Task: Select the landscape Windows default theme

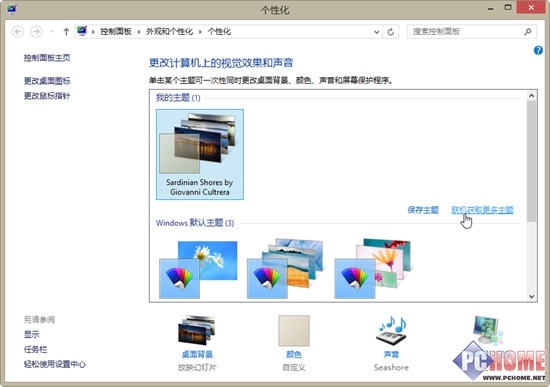Action: coord(285,268)
